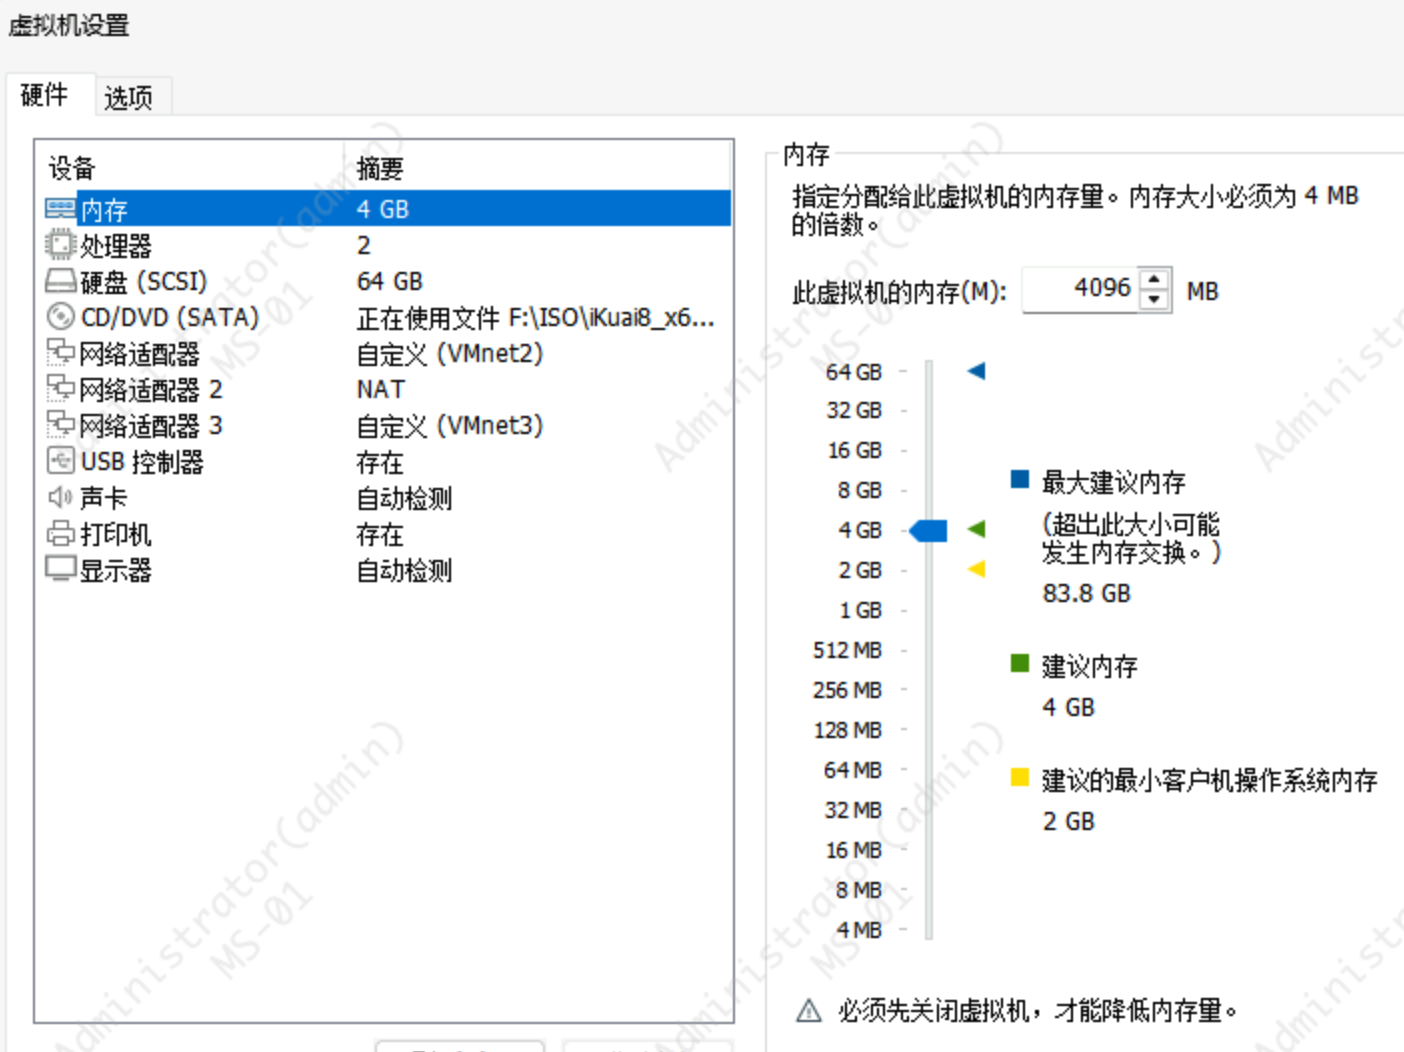Click the blue maximum memory marker triangle
Image resolution: width=1404 pixels, height=1052 pixels.
pos(977,371)
